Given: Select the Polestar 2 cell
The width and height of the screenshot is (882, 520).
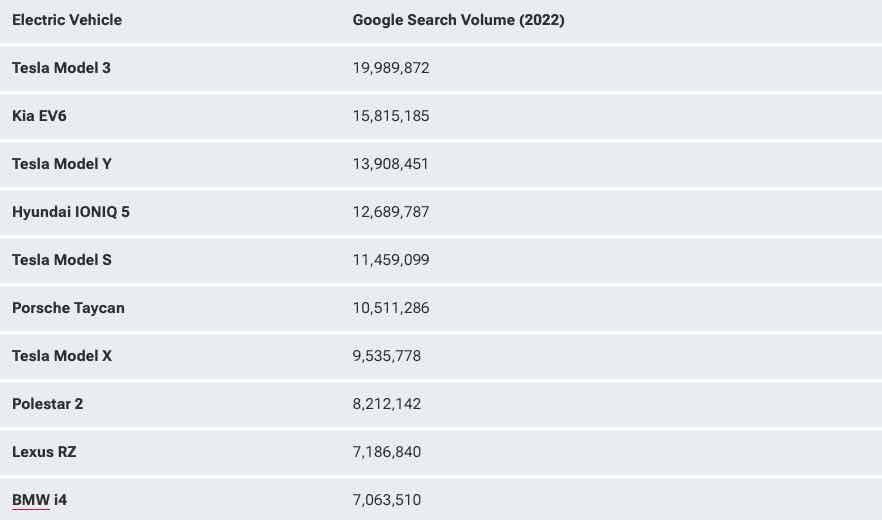Looking at the screenshot, I should click(x=47, y=404).
